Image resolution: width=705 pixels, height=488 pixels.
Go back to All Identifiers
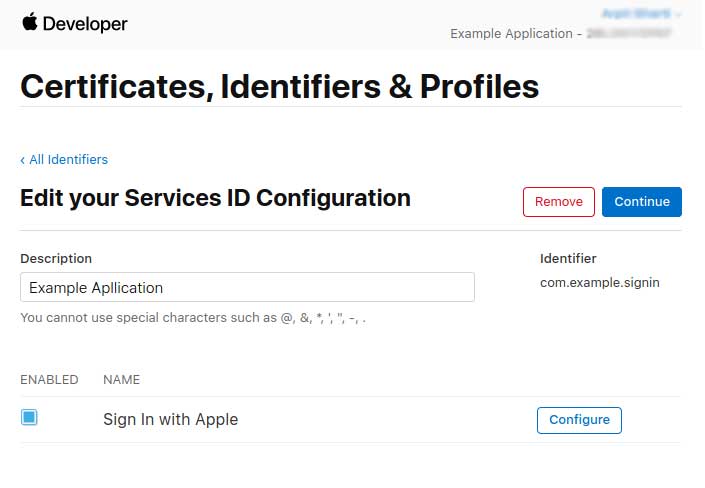(x=68, y=160)
